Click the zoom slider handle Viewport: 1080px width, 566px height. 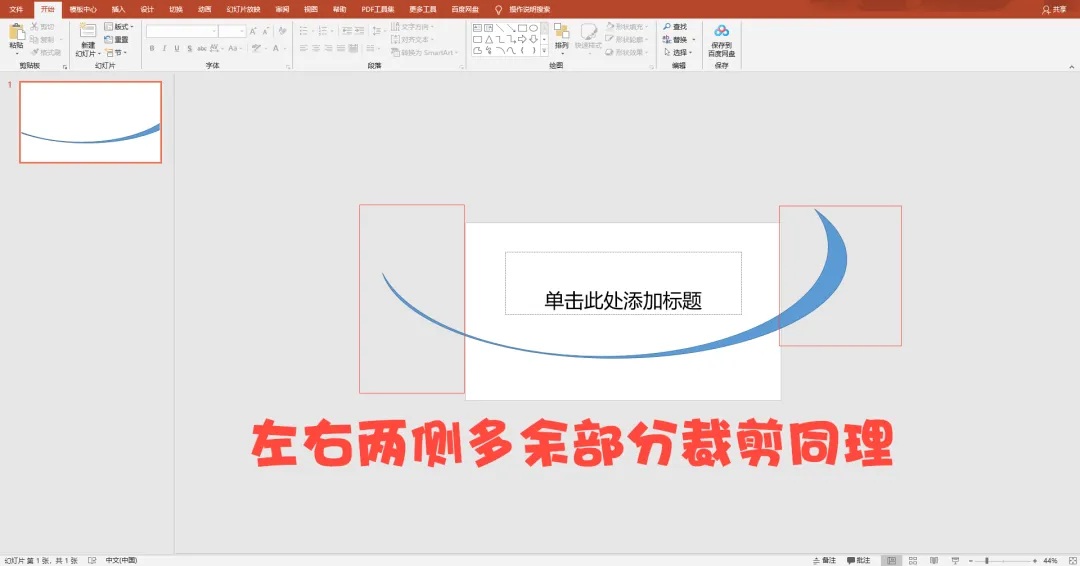[986, 560]
